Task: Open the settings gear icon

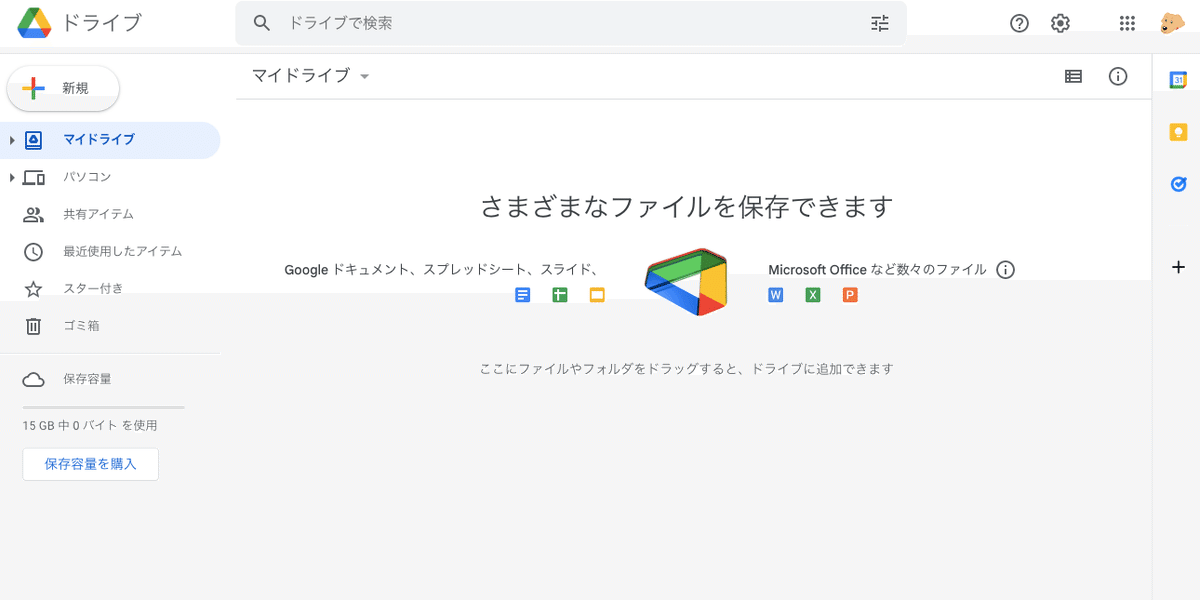Action: [x=1060, y=23]
